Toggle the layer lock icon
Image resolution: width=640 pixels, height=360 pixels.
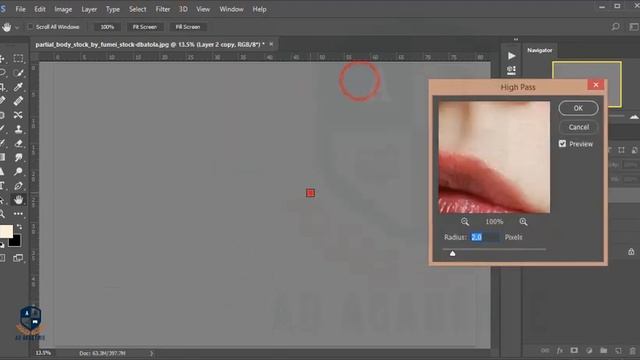631,251
